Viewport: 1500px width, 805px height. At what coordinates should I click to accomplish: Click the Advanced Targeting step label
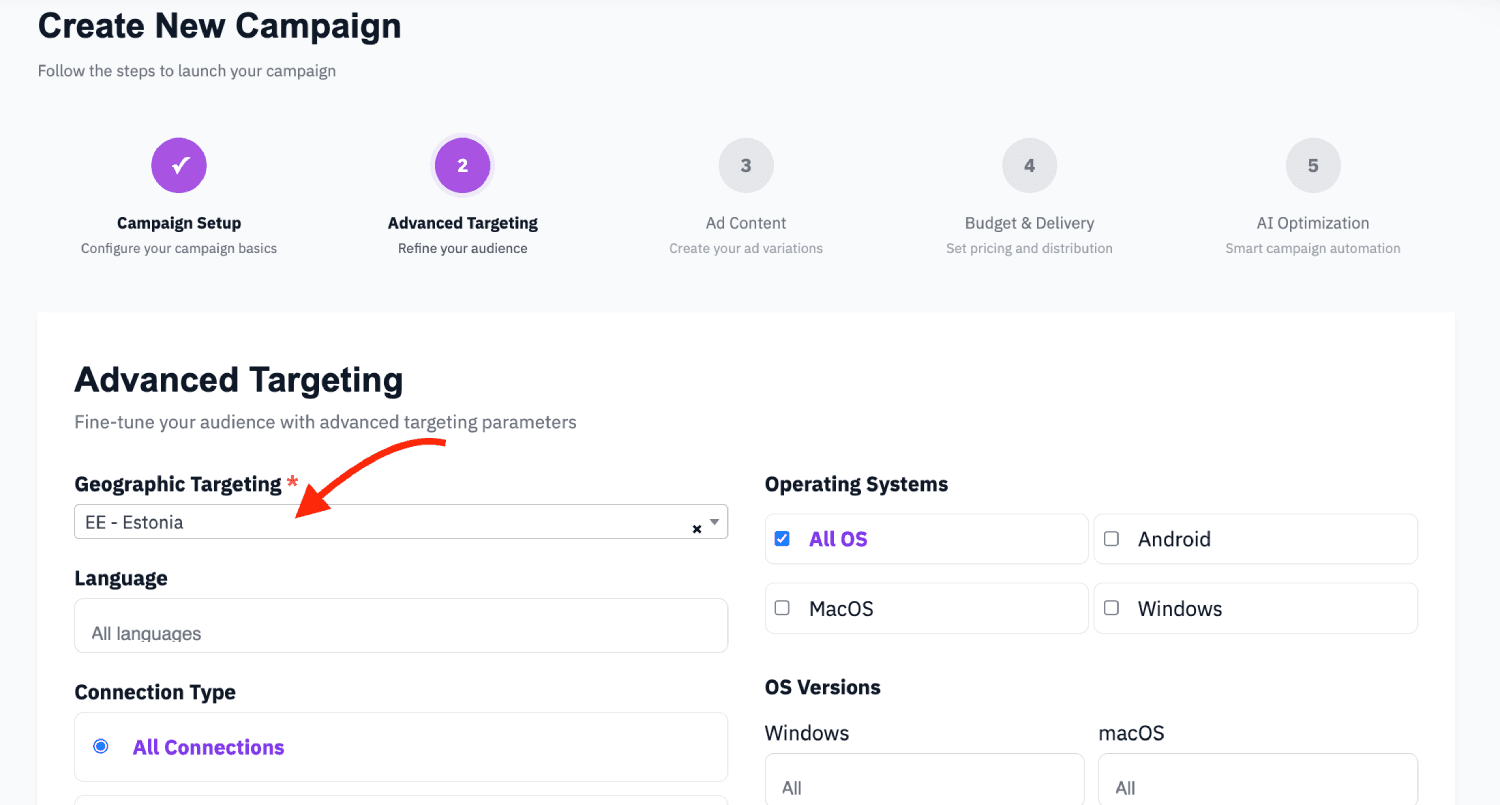[x=463, y=223]
